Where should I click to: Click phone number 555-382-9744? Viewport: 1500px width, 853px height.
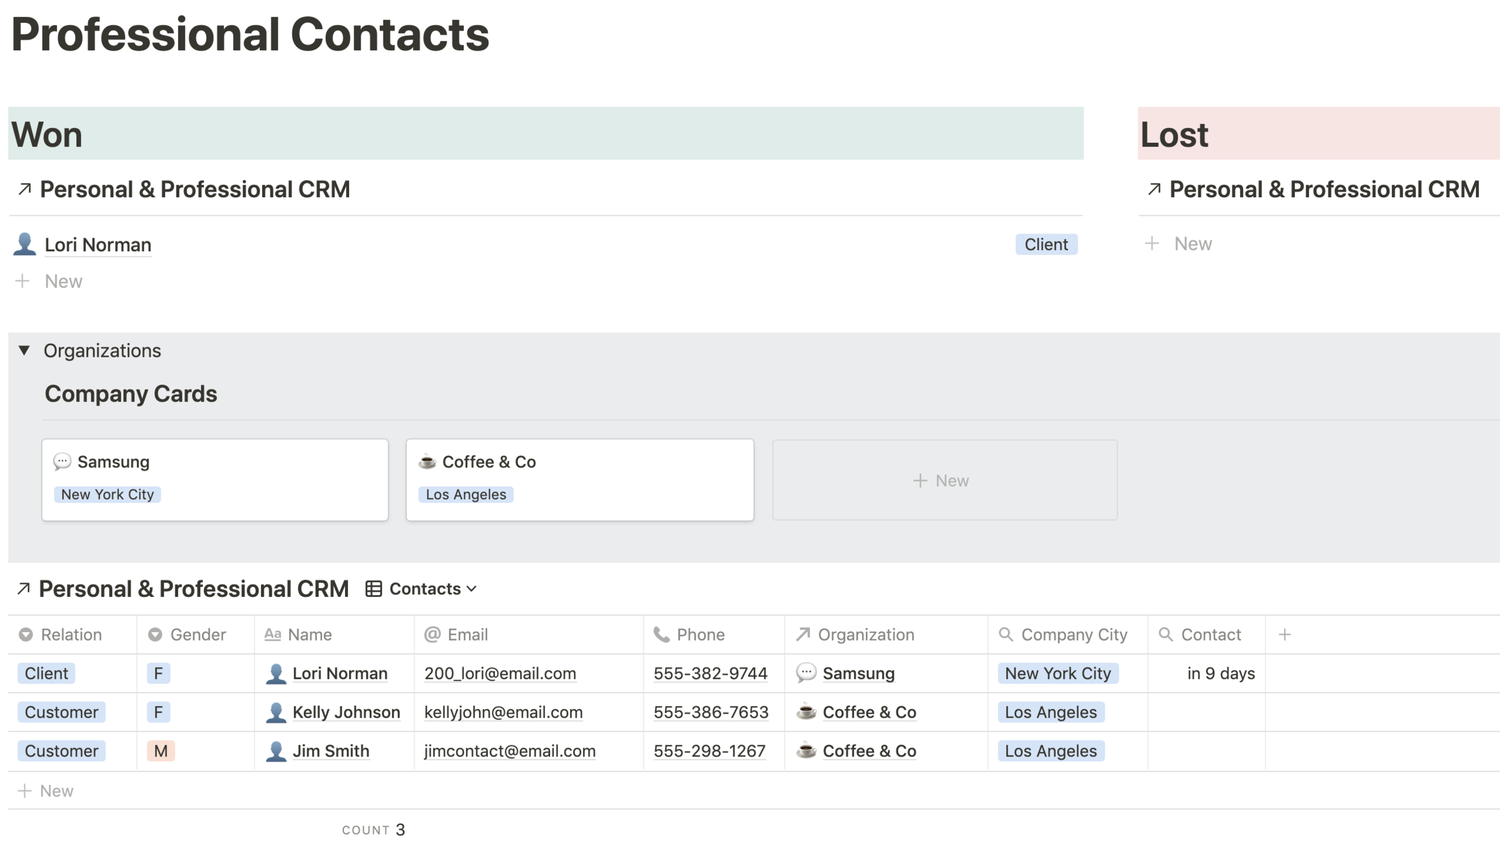pyautogui.click(x=710, y=674)
